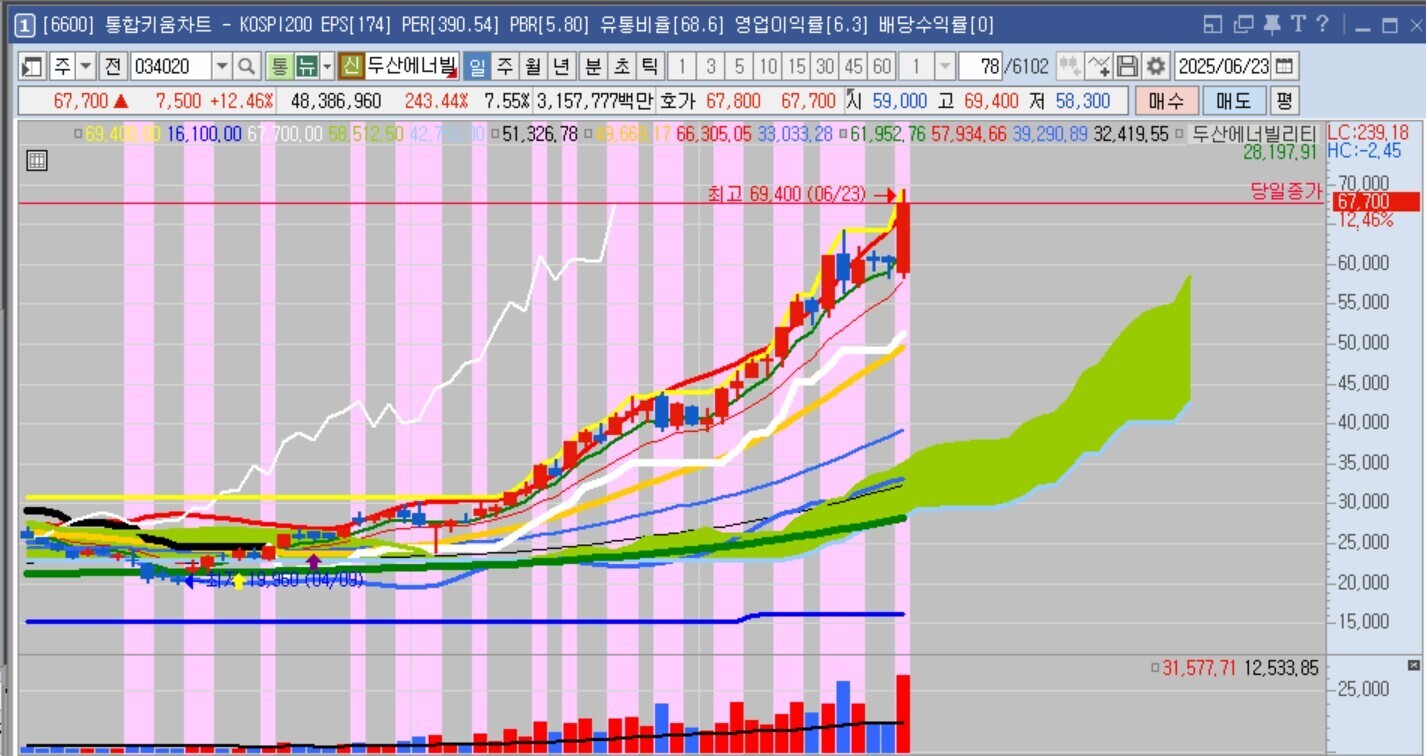Click the 평 button
This screenshot has width=1426, height=756.
click(1283, 101)
